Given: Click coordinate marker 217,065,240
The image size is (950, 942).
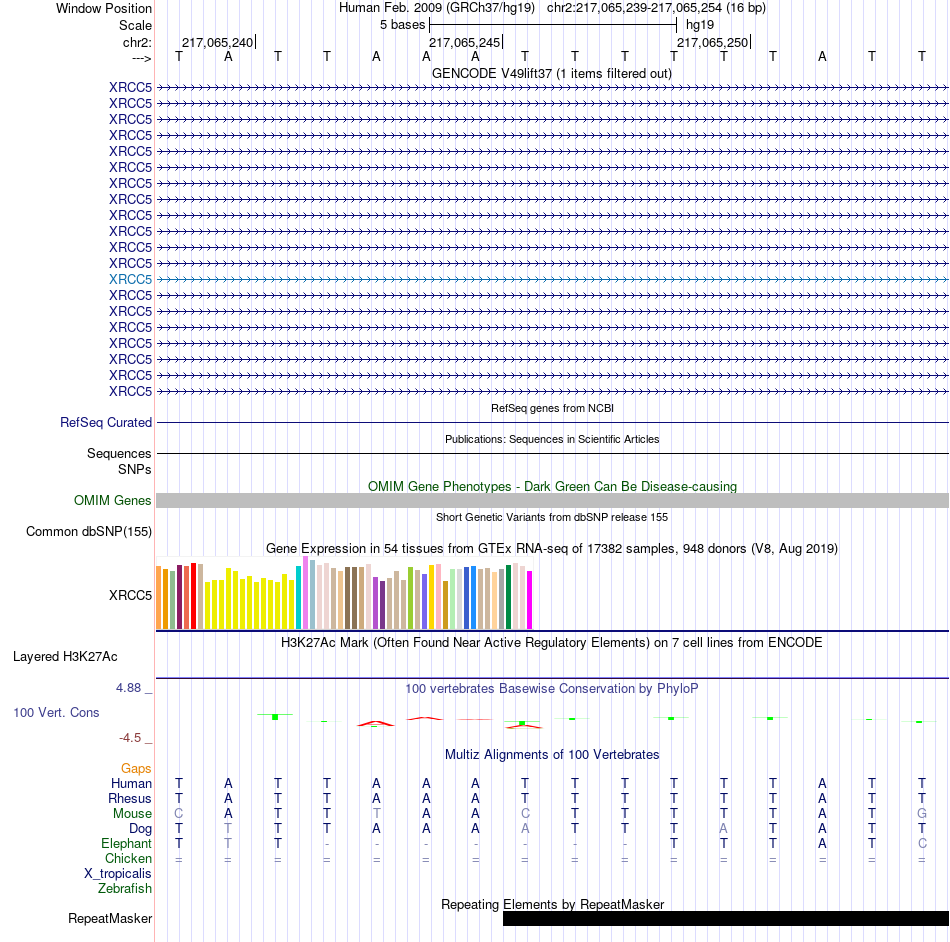Looking at the screenshot, I should (x=218, y=42).
